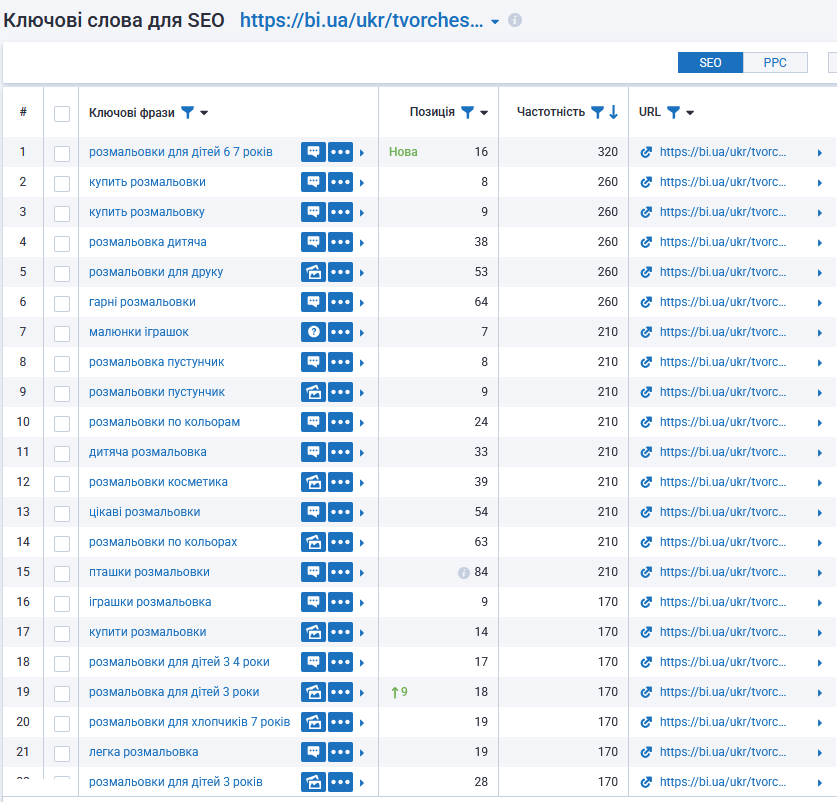
Task: Open external link icon for 'купить розмальовку' URL
Action: point(646,213)
